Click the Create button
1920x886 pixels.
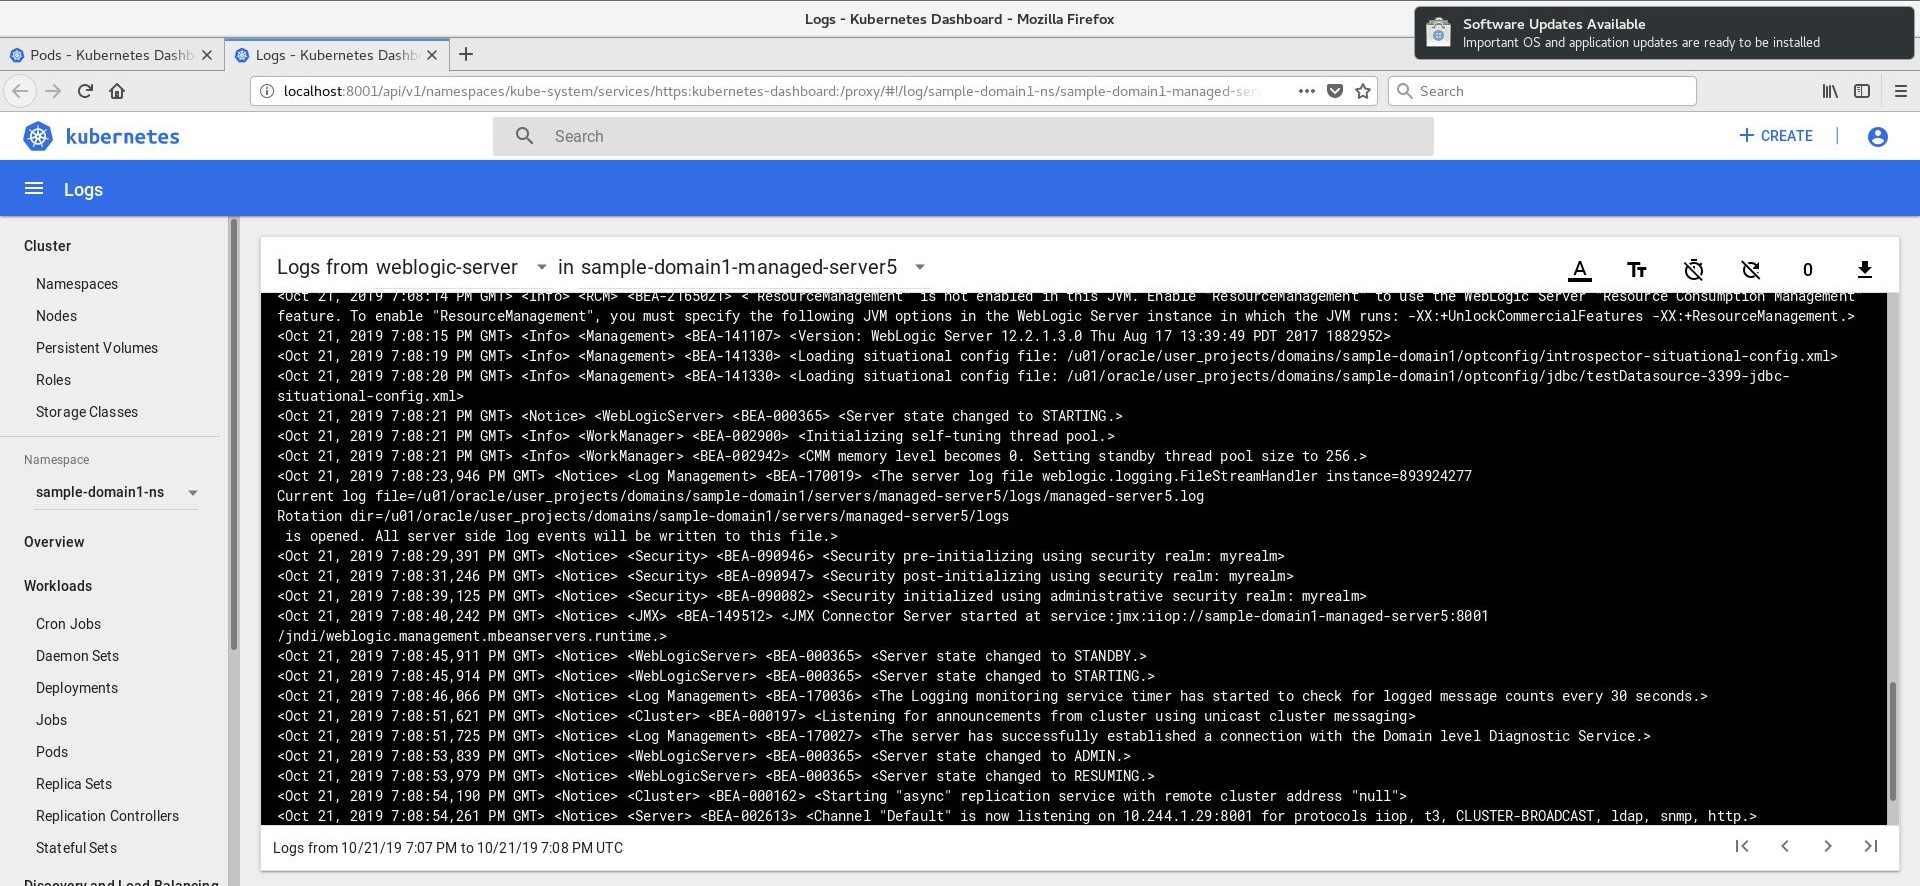coord(1776,136)
